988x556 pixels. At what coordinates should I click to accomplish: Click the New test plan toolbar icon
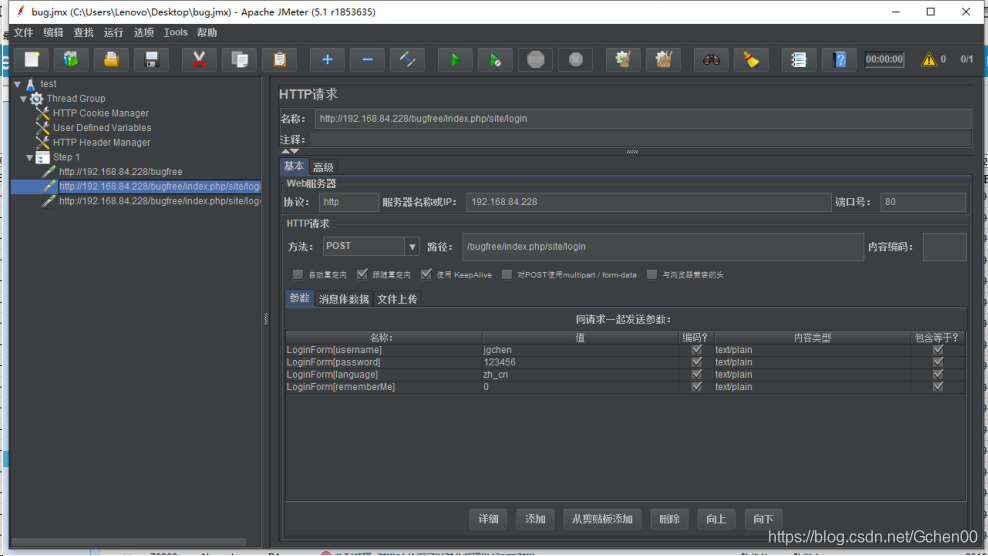tap(32, 59)
